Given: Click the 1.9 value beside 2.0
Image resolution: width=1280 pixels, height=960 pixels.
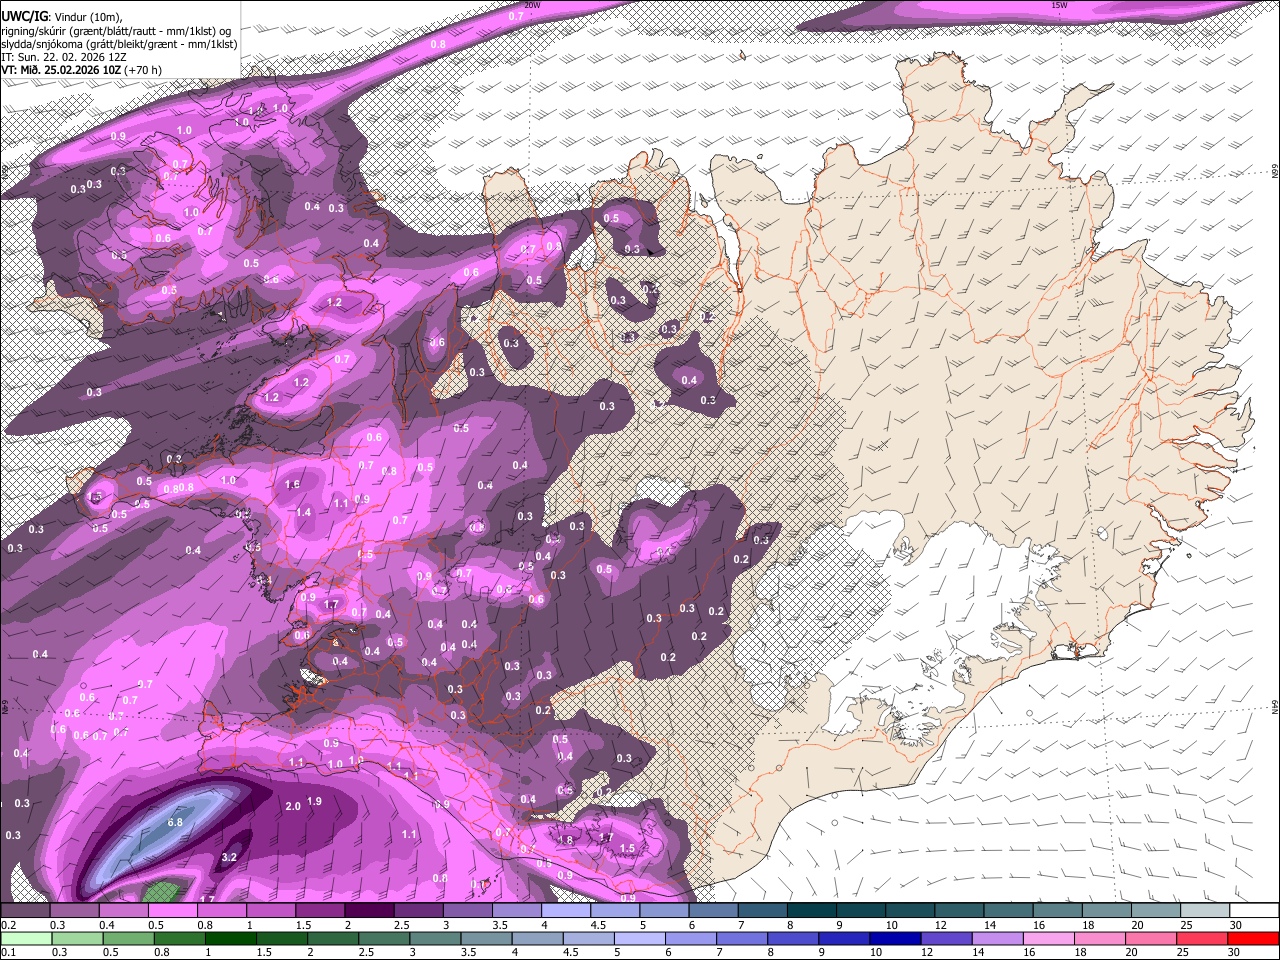Looking at the screenshot, I should pos(314,801).
